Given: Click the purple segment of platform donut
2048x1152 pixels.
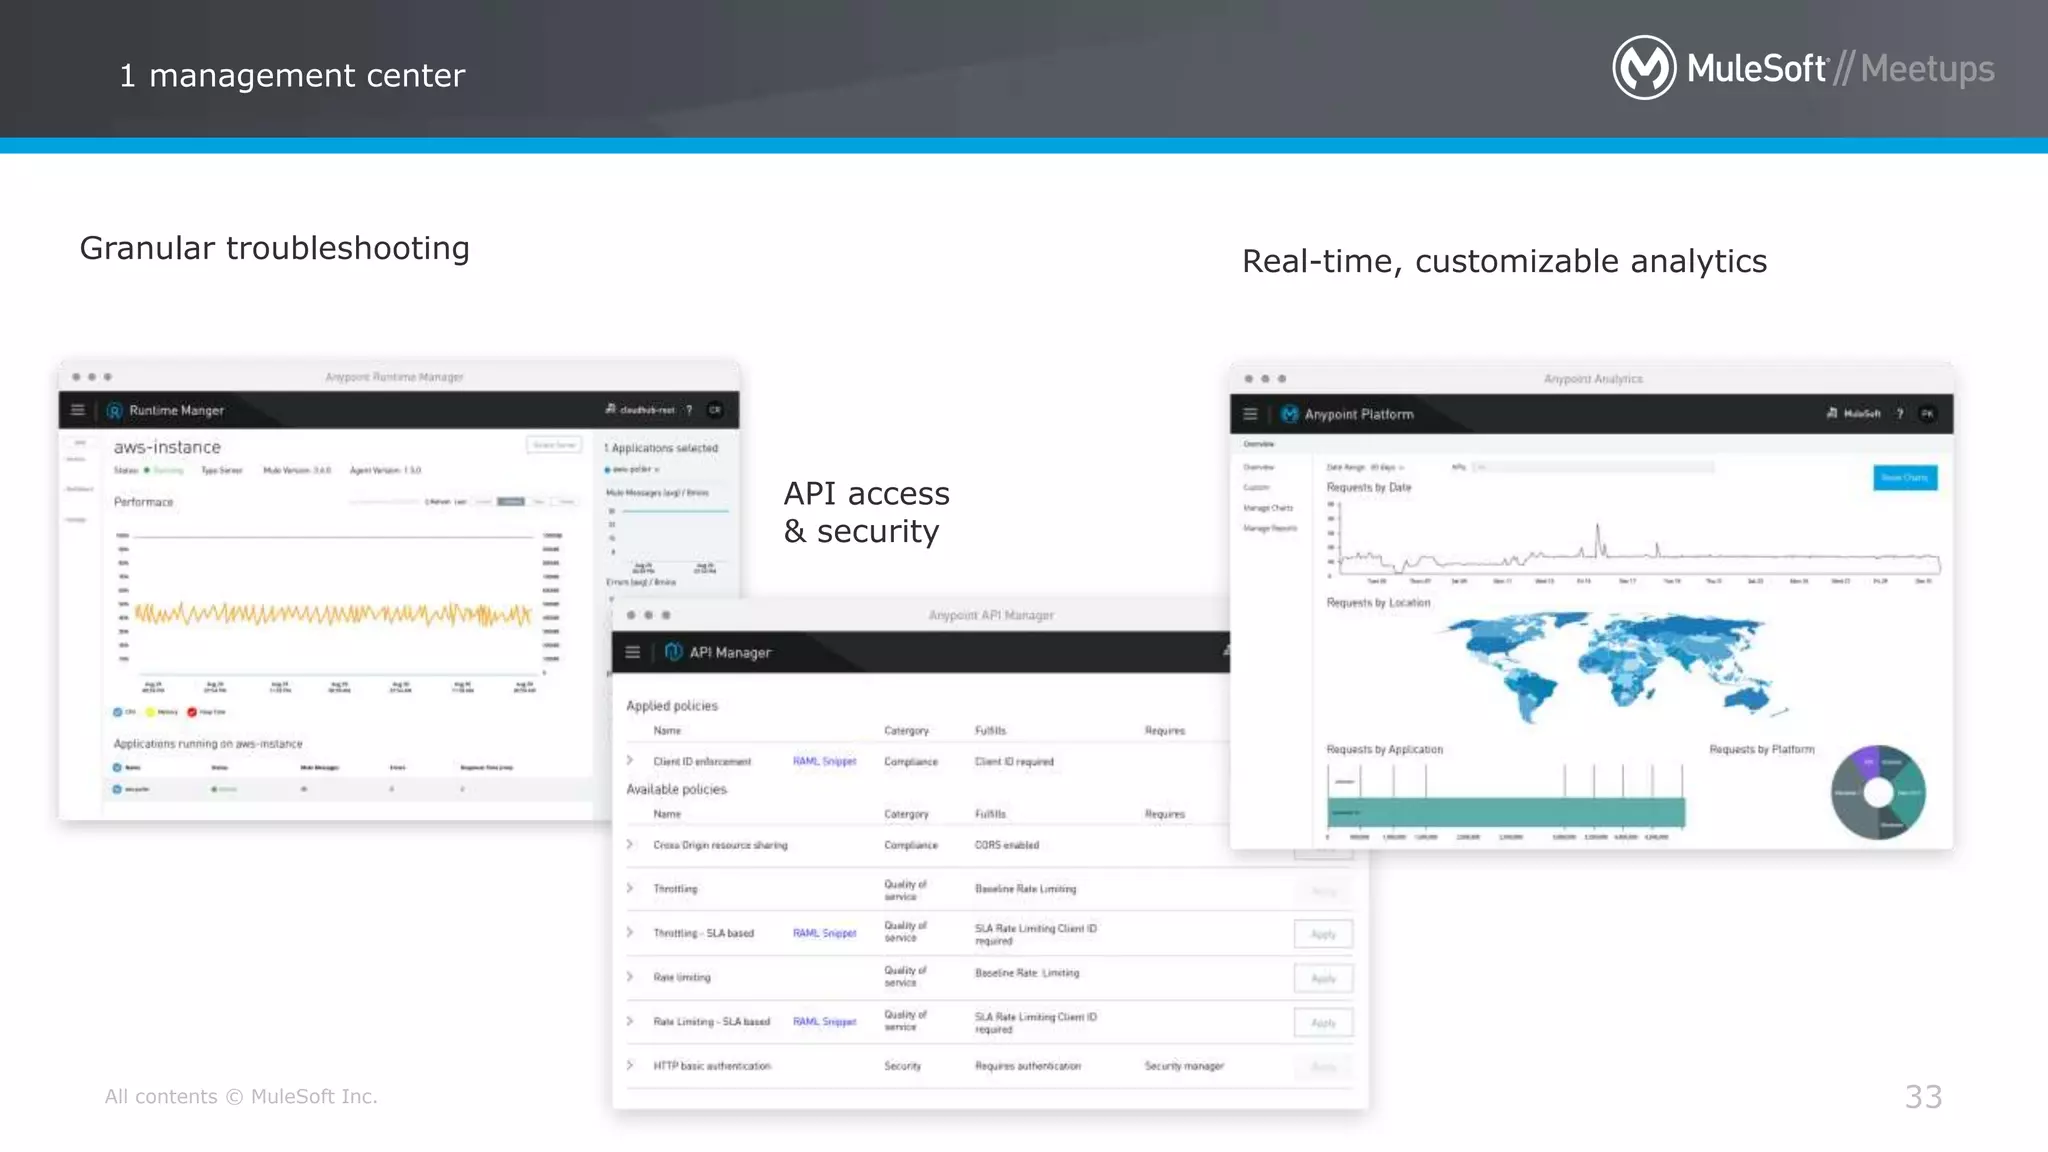Looking at the screenshot, I should click(x=1866, y=763).
